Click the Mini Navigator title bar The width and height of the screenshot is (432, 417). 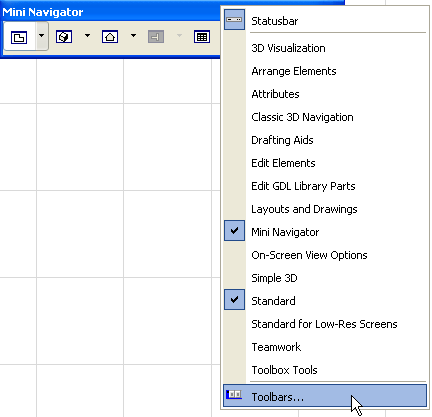click(x=110, y=12)
